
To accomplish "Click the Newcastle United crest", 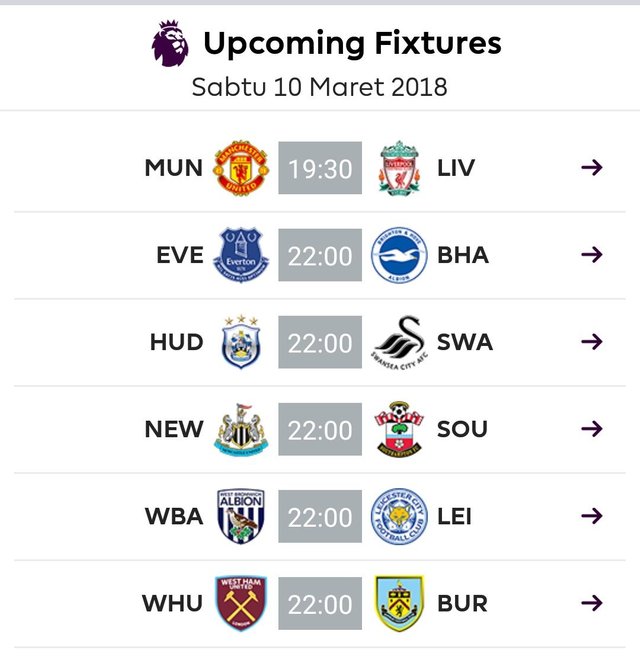I will click(241, 429).
